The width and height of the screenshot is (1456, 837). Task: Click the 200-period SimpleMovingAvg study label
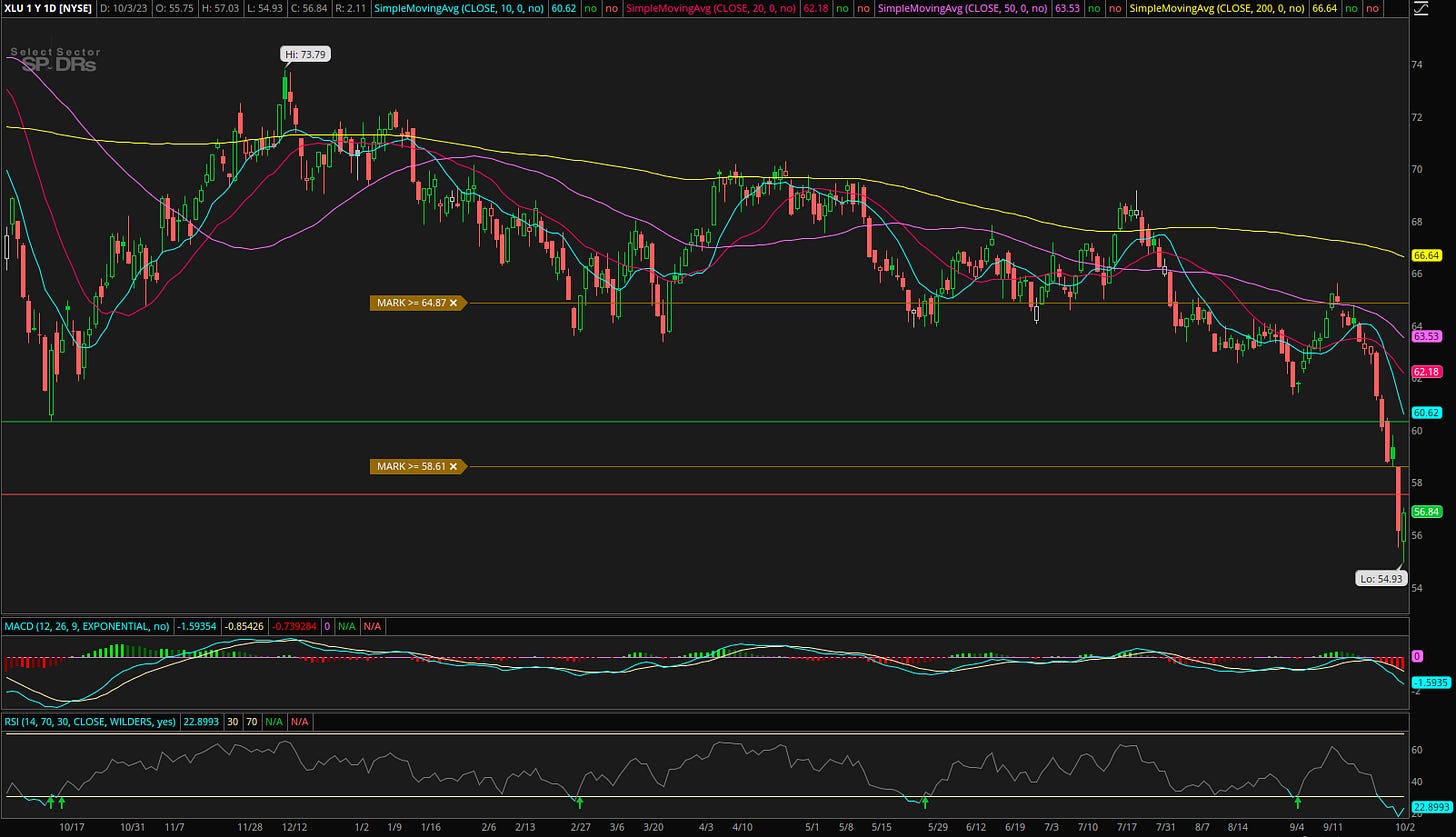click(x=1218, y=8)
